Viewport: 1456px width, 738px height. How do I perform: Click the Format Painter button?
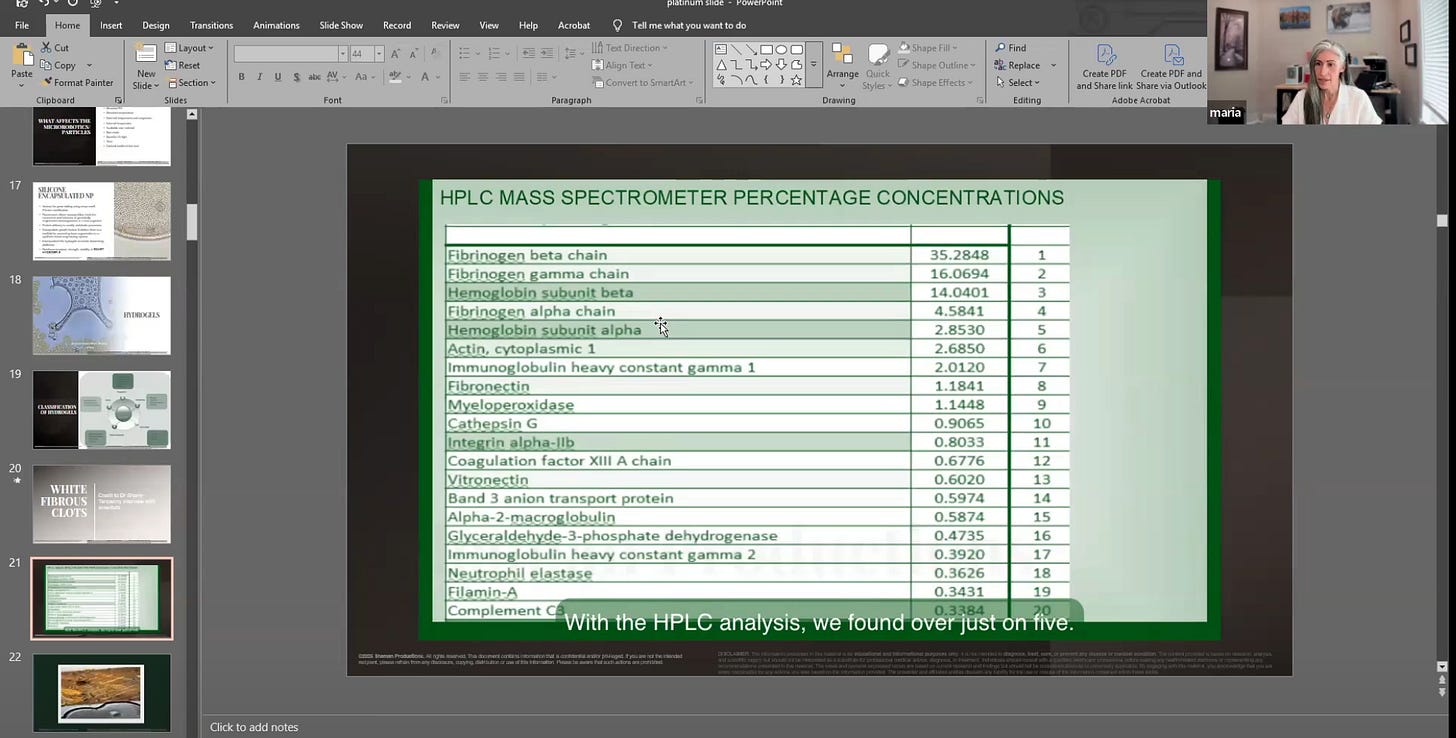76,83
